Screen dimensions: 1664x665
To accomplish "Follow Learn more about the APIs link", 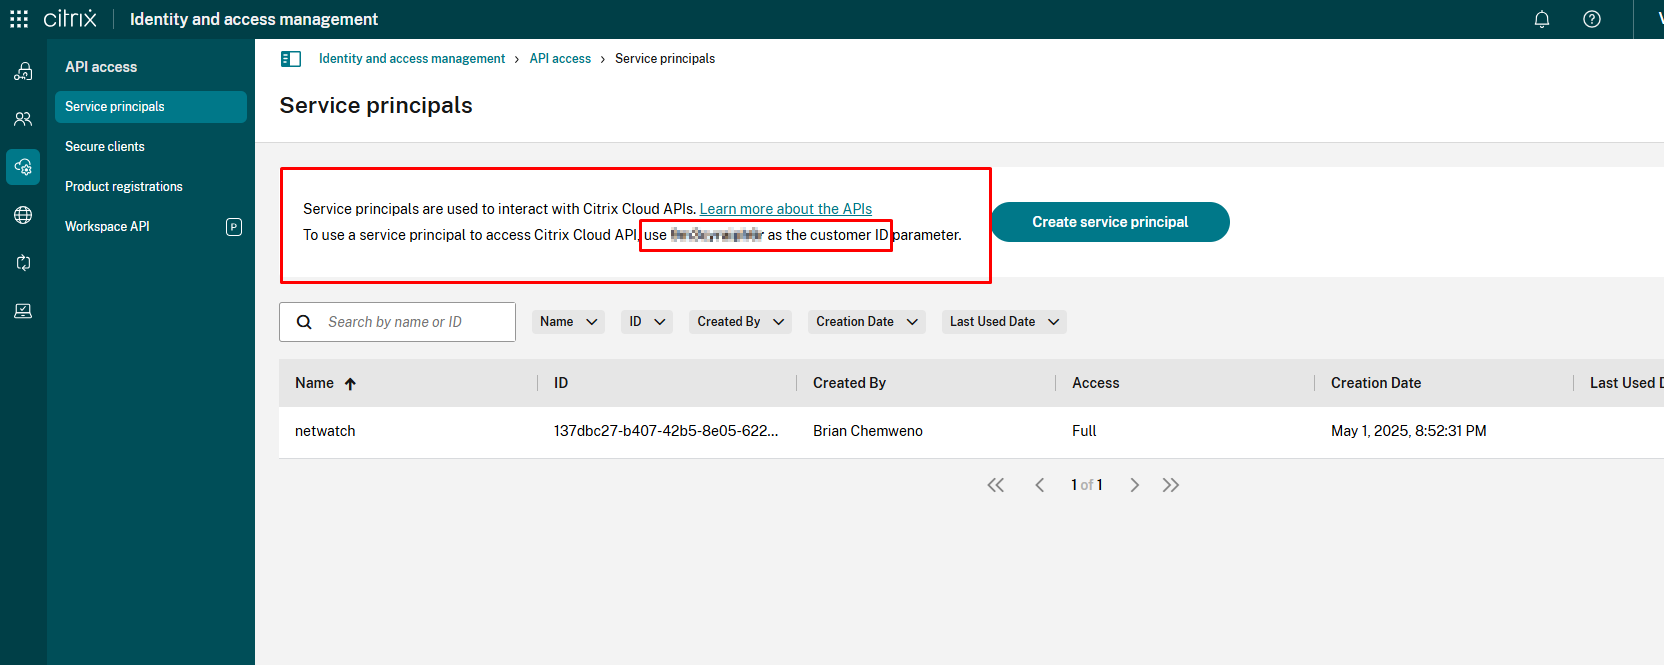I will pos(786,209).
